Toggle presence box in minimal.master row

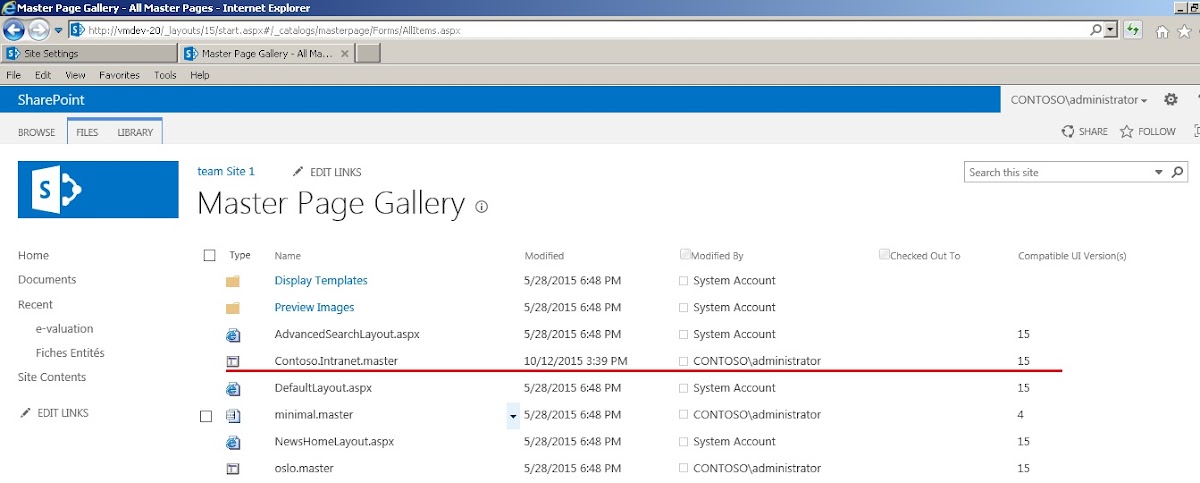point(684,415)
